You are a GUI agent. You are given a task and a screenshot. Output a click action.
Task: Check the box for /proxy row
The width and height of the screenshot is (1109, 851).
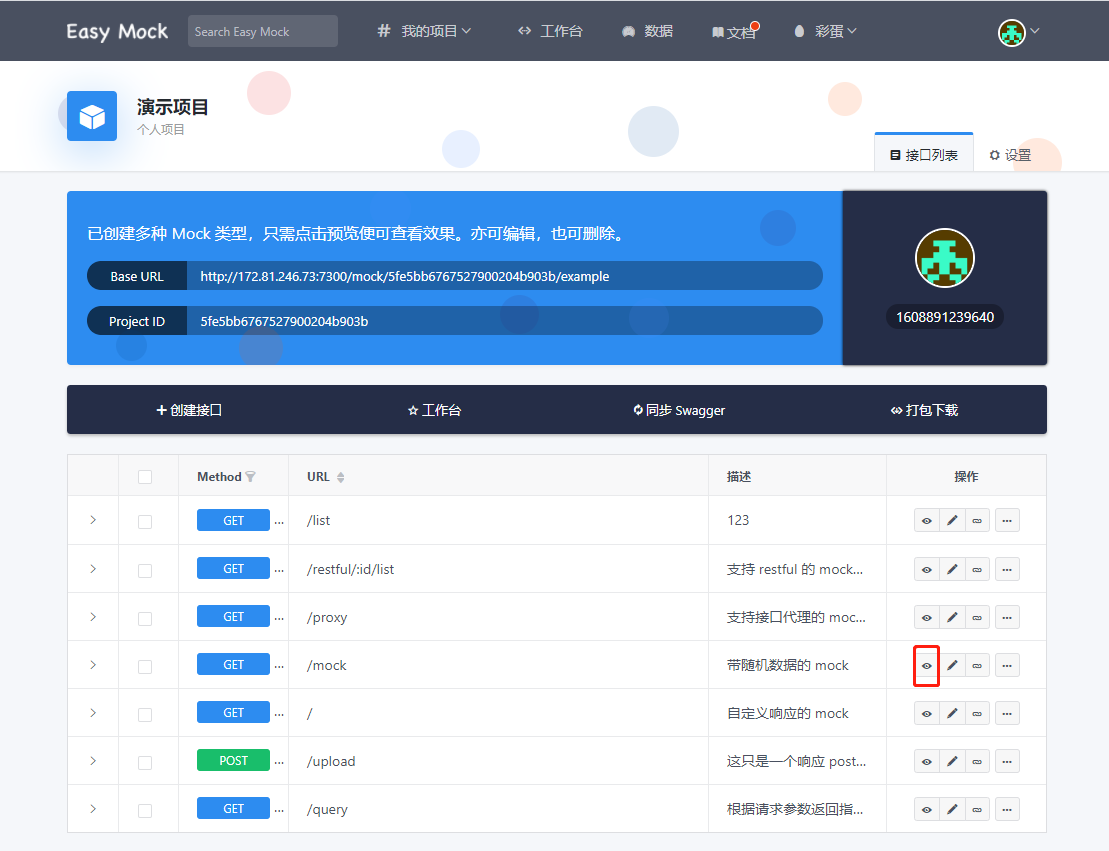(x=145, y=619)
